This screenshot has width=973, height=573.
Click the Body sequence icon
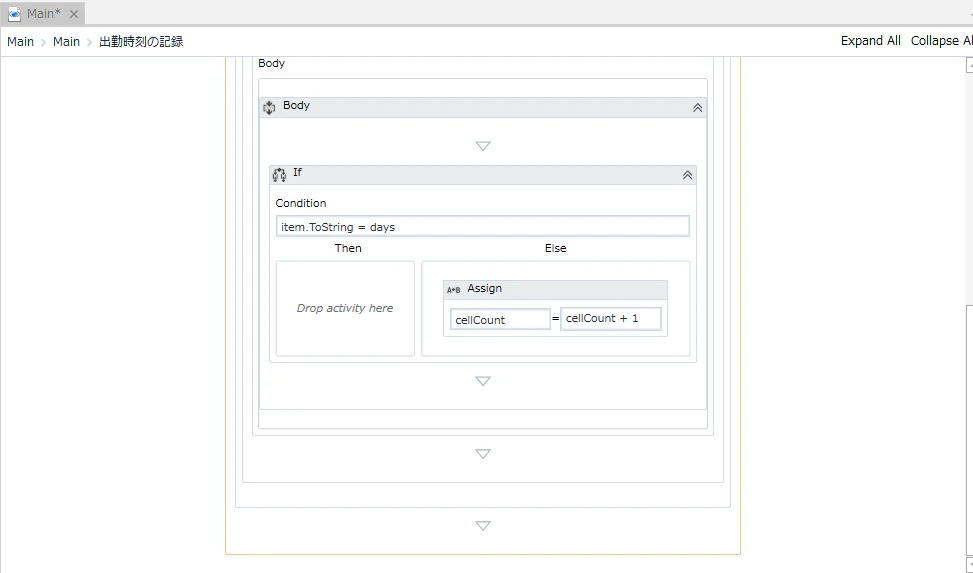coord(269,107)
